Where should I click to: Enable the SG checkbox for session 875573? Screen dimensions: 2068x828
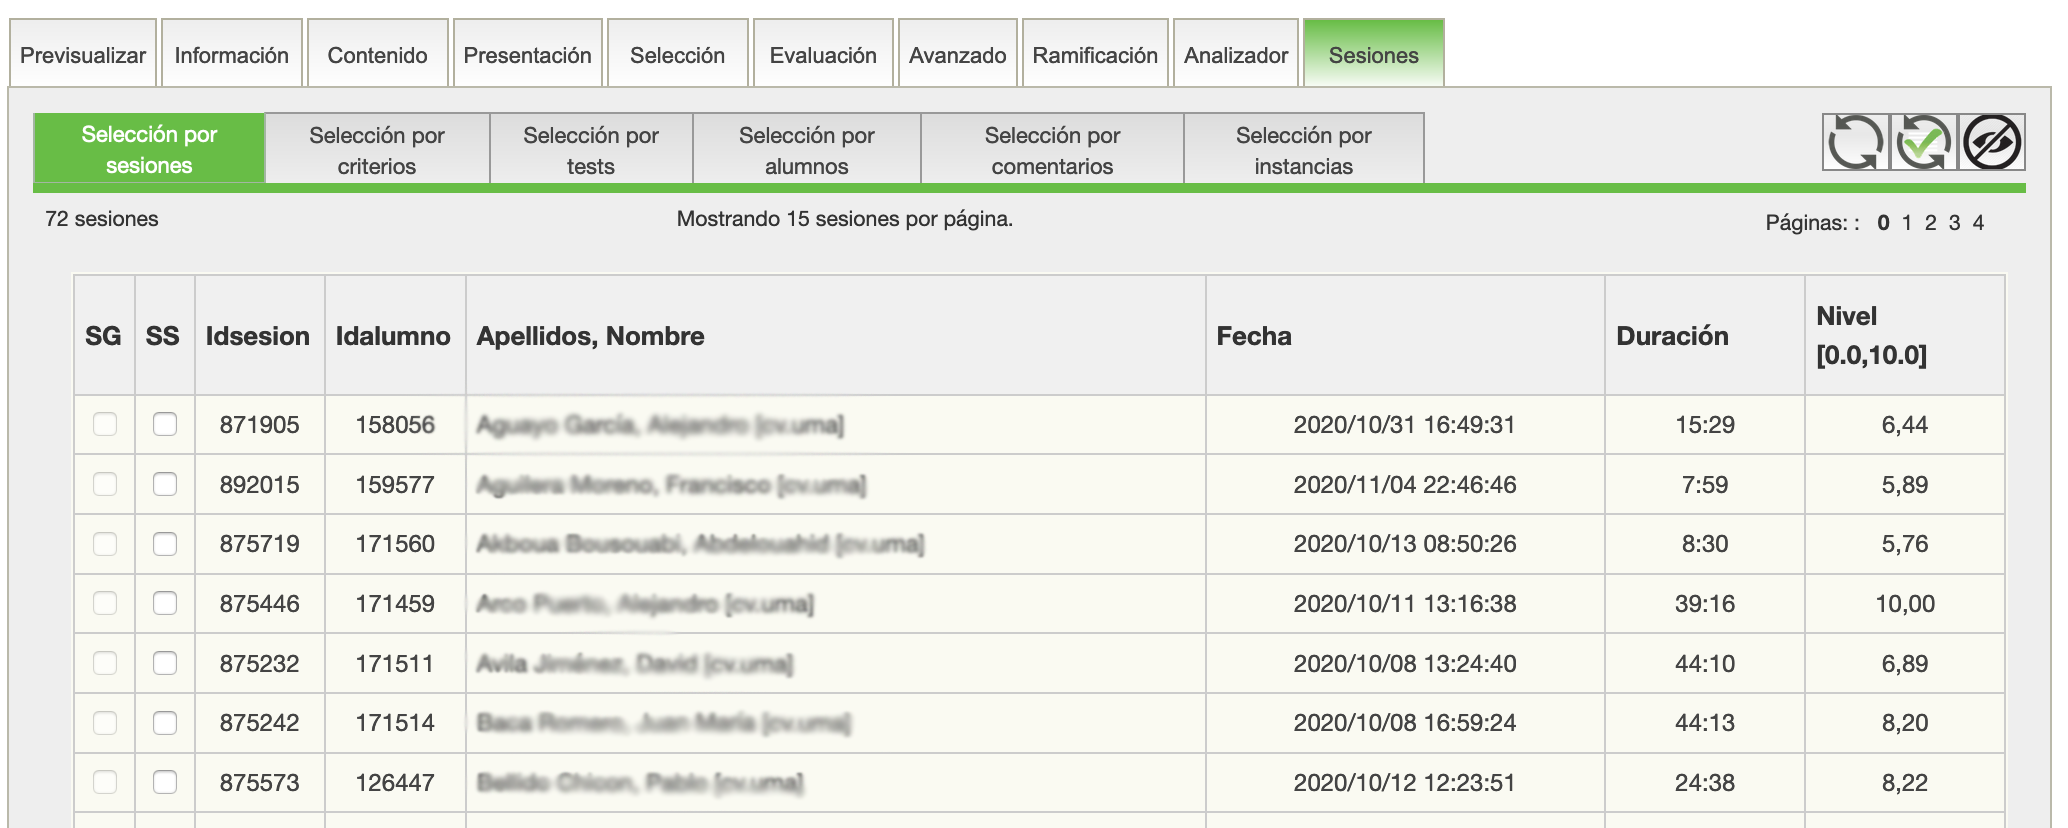click(x=105, y=782)
